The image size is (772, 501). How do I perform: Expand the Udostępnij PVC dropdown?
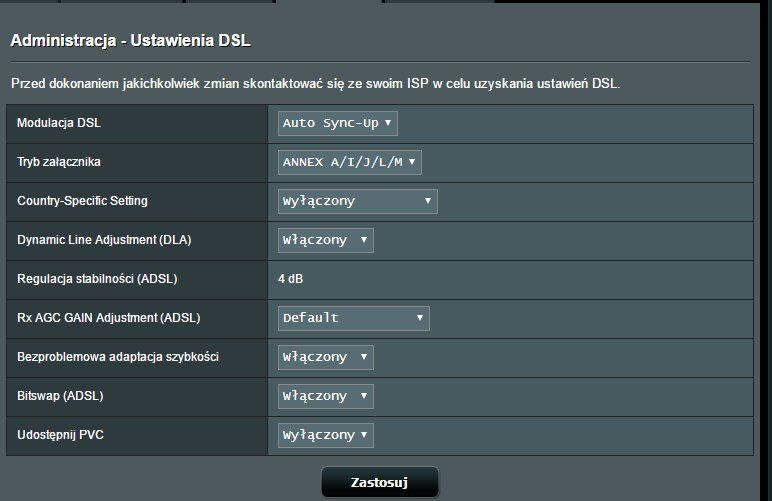[325, 435]
